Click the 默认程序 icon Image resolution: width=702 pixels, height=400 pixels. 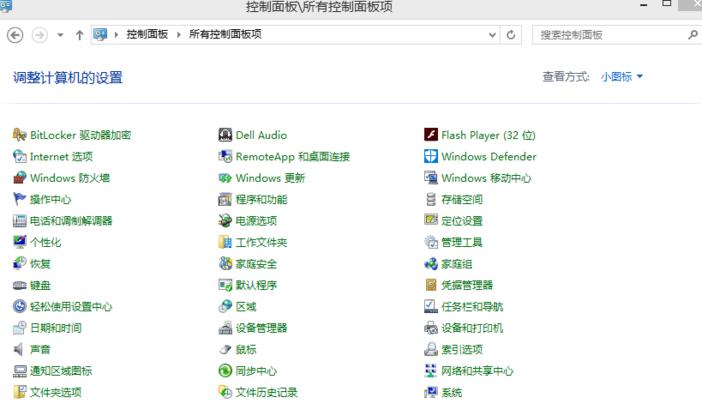click(225, 285)
